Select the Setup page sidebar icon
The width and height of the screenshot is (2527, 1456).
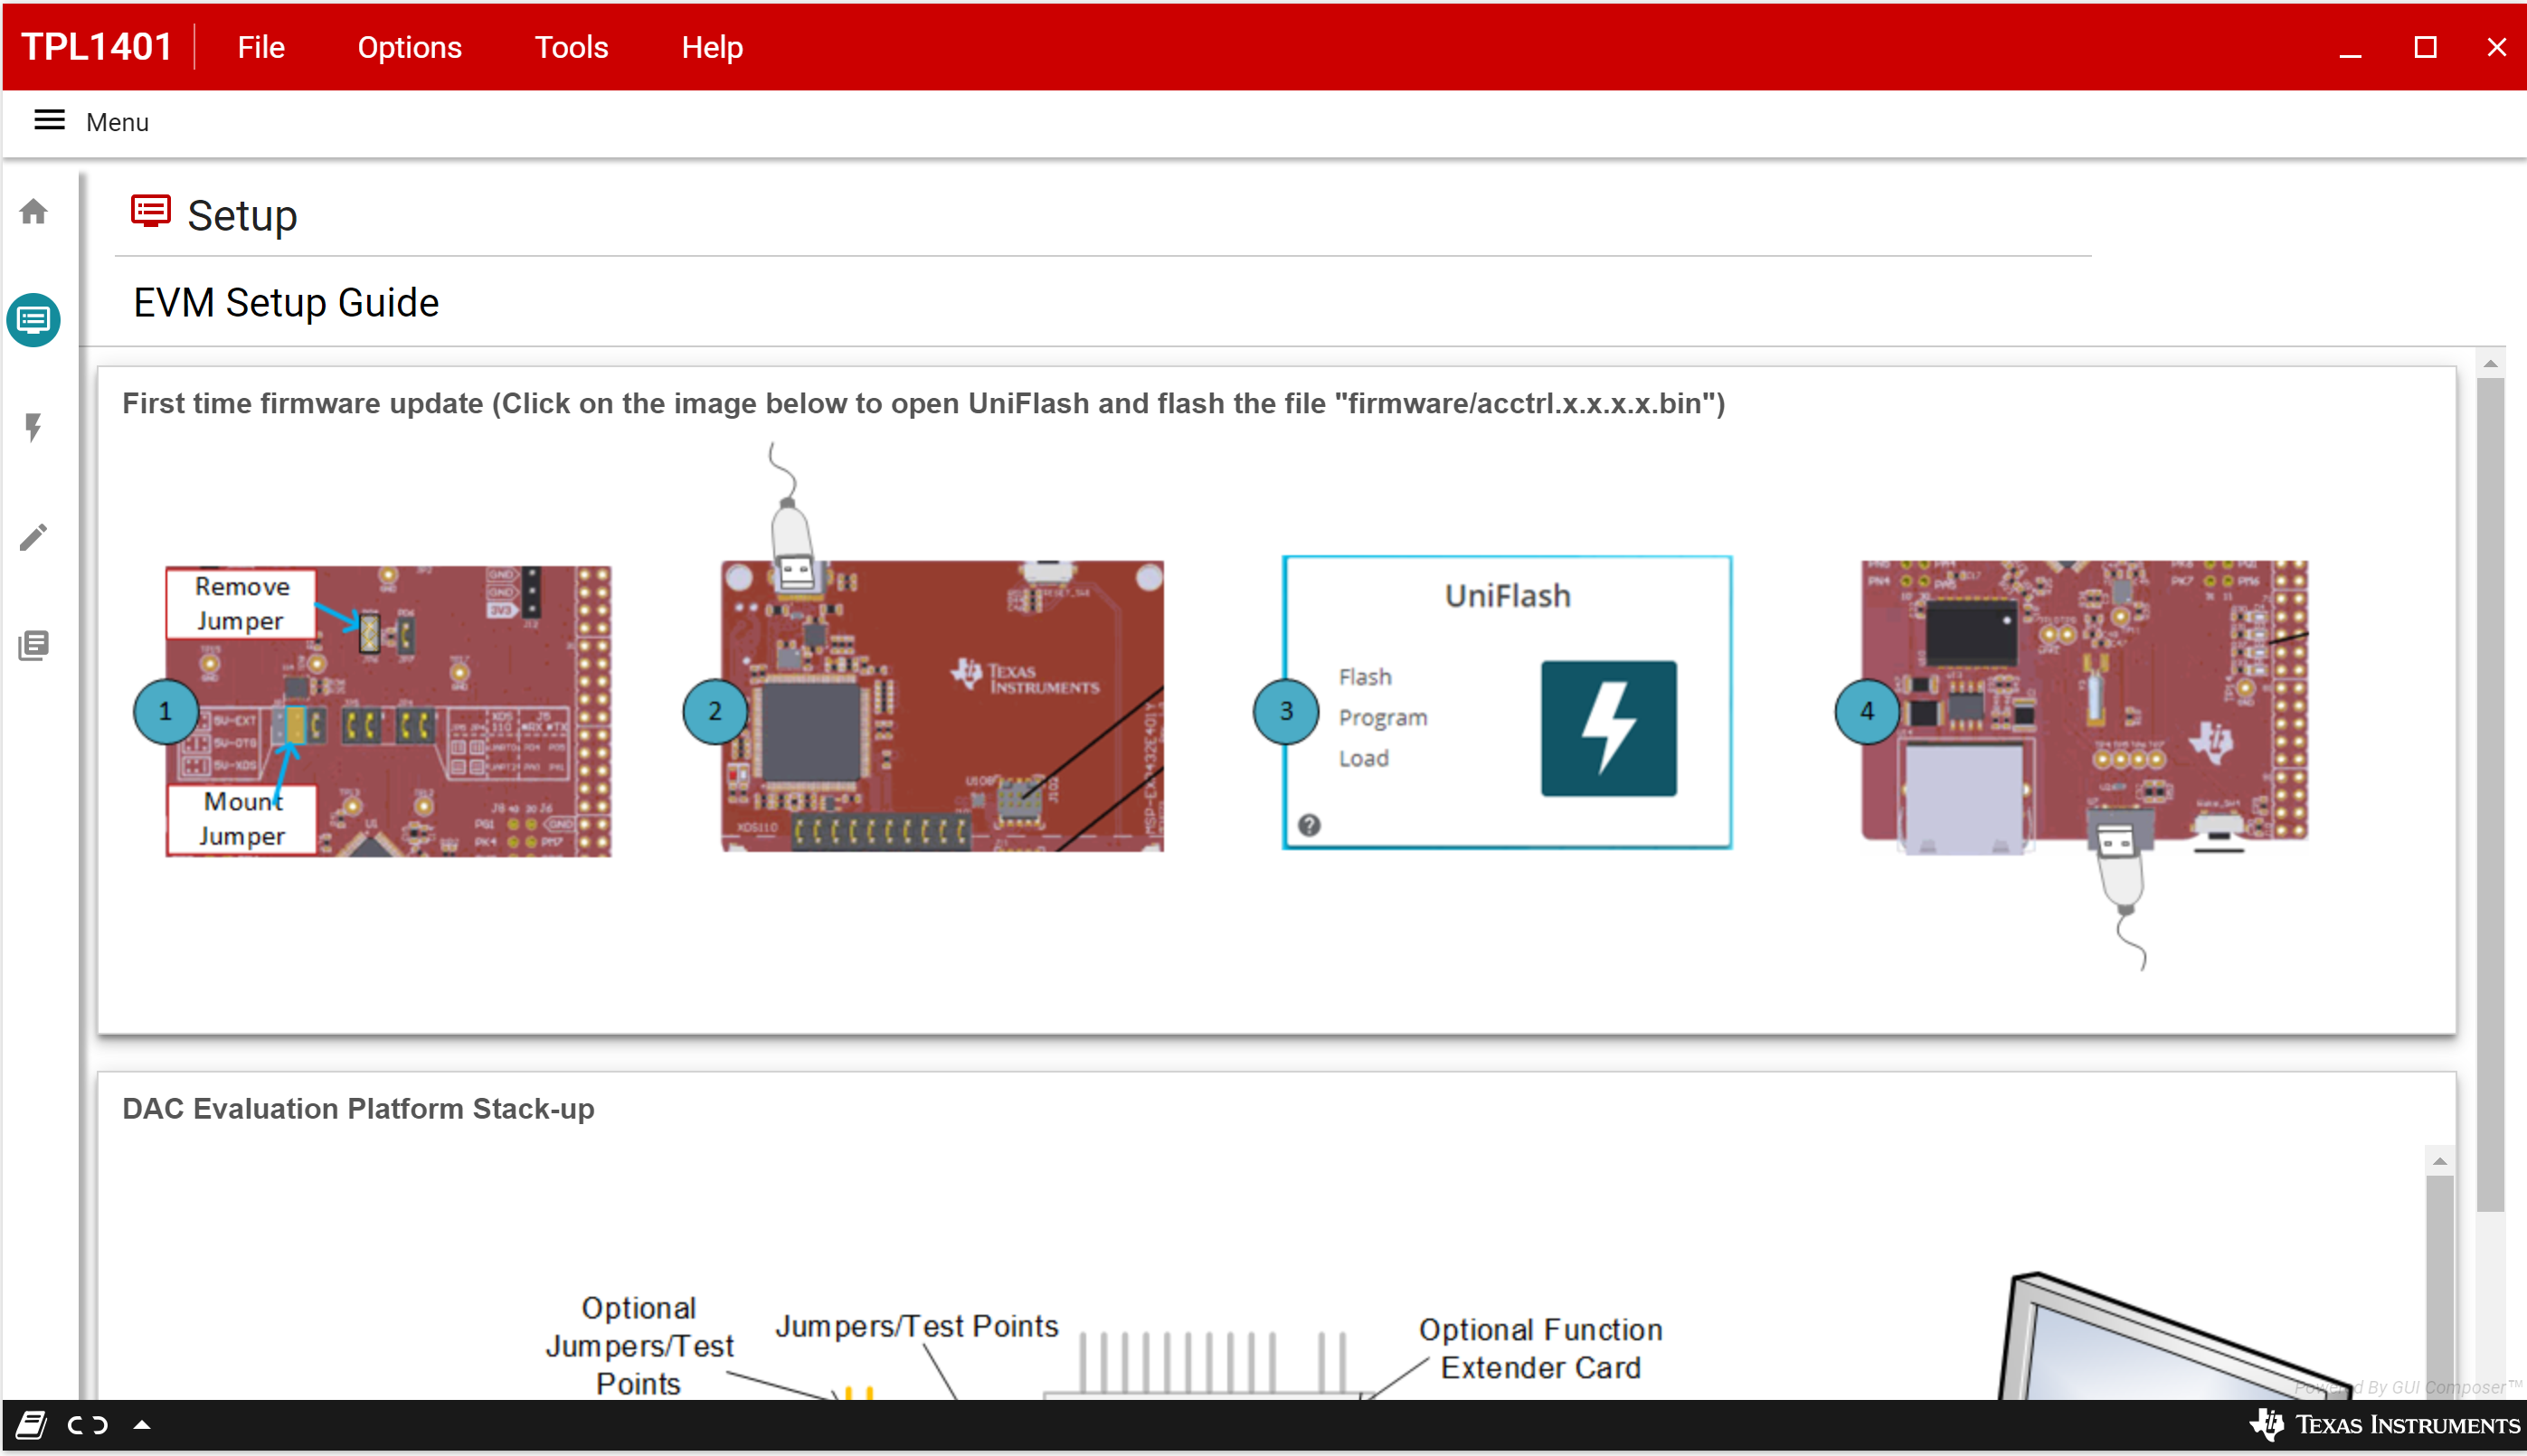coord(34,320)
